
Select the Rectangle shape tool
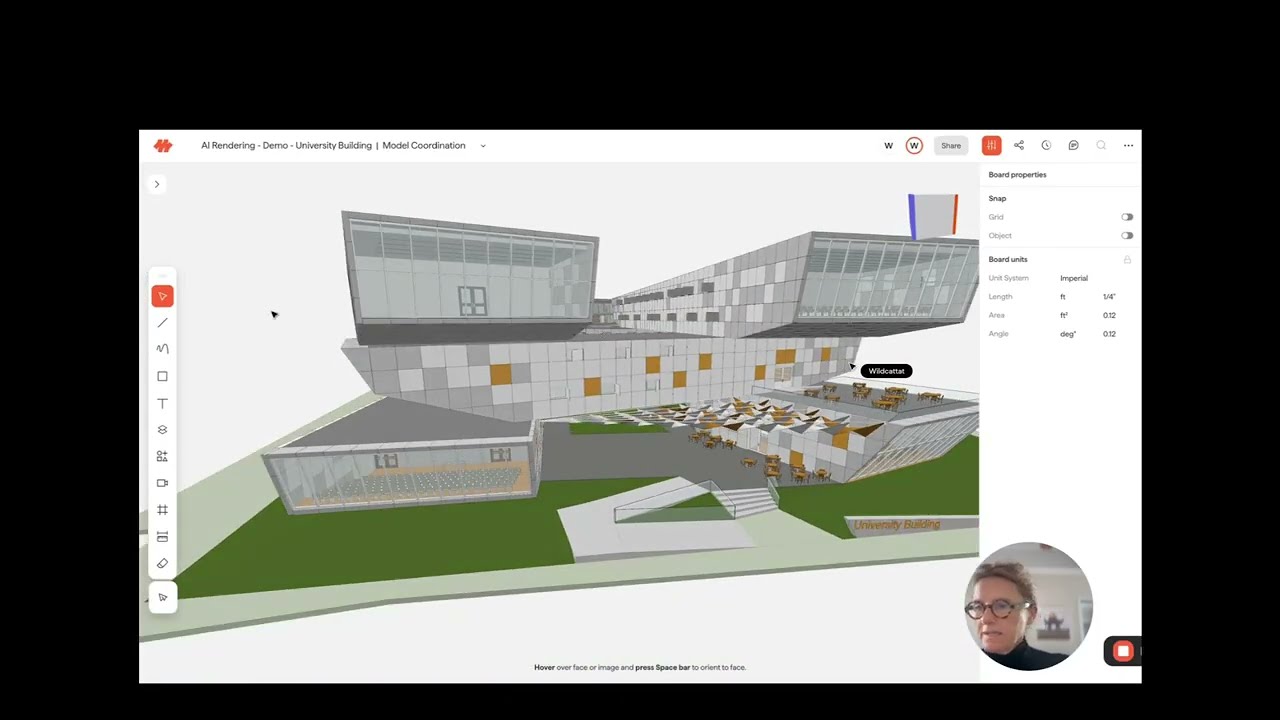click(162, 376)
